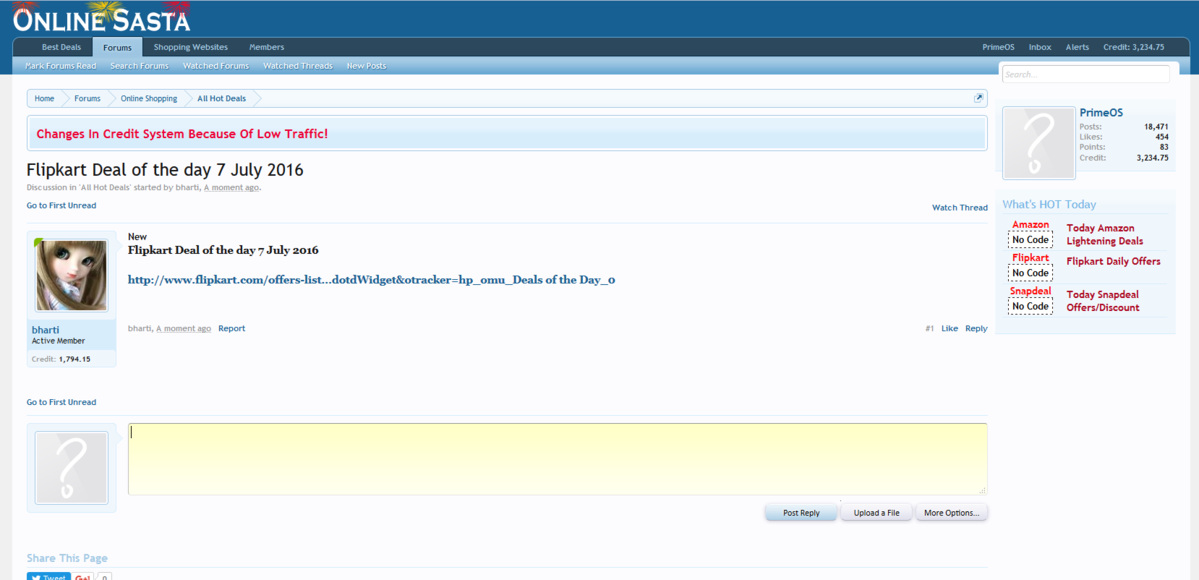The width and height of the screenshot is (1199, 580).
Task: Click the Tweet share button
Action: (x=49, y=577)
